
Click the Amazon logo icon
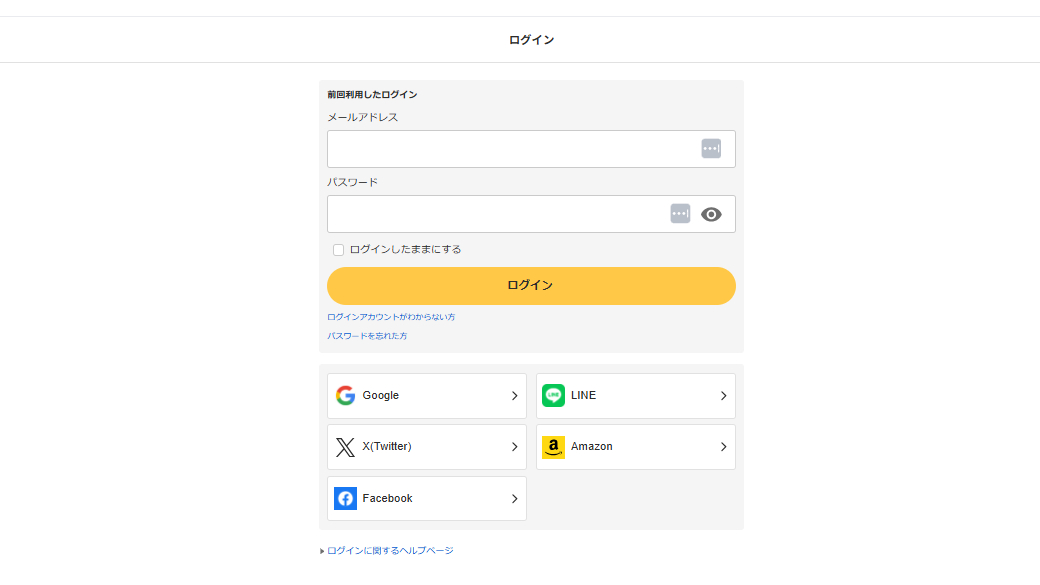[553, 447]
